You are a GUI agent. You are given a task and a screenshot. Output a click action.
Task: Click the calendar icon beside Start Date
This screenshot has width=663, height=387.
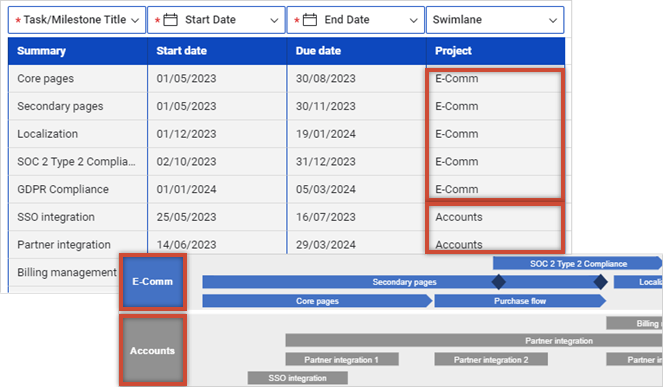tap(170, 20)
